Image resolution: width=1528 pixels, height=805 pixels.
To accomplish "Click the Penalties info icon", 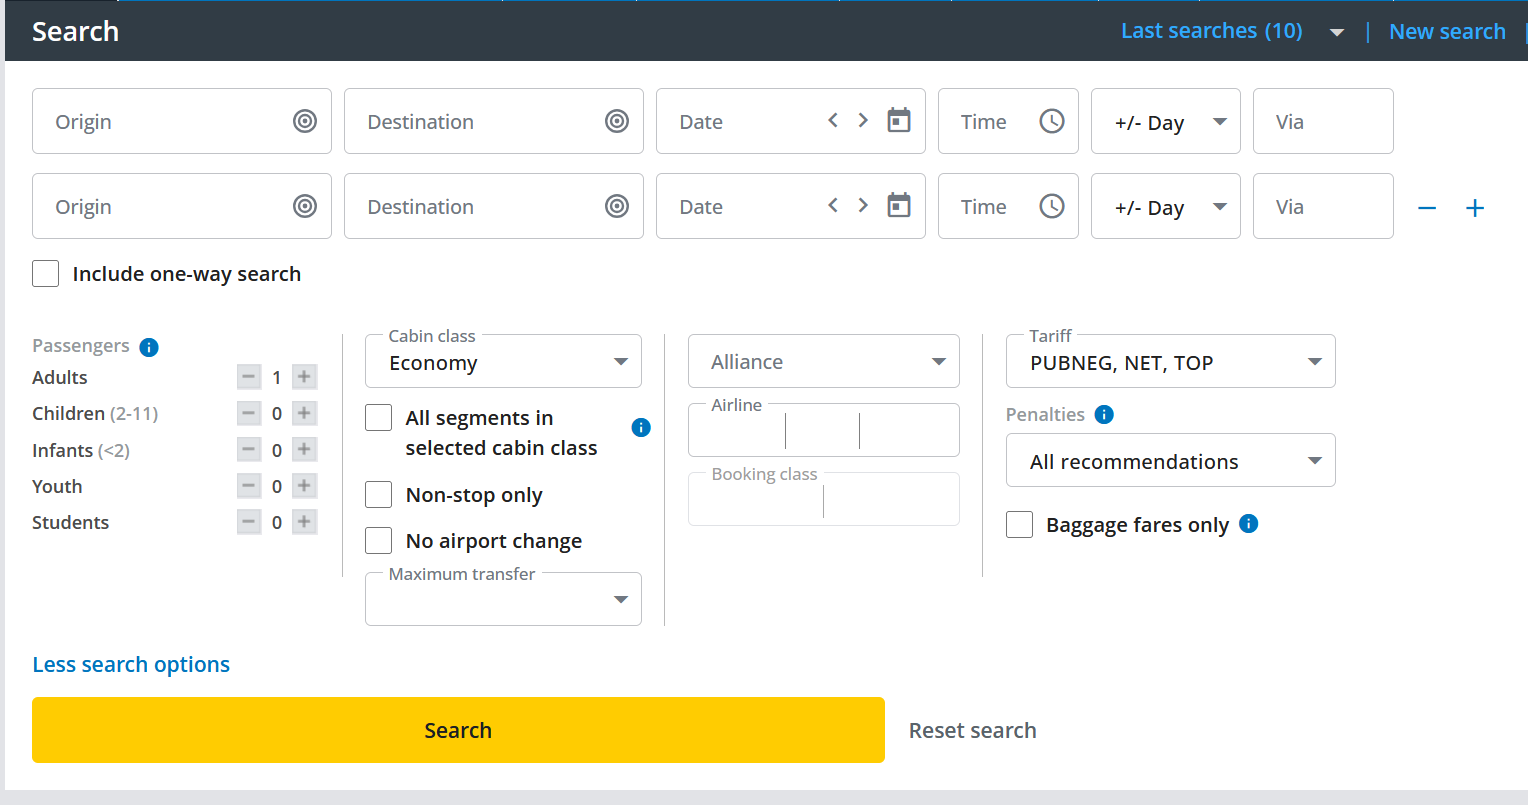I will 1104,415.
